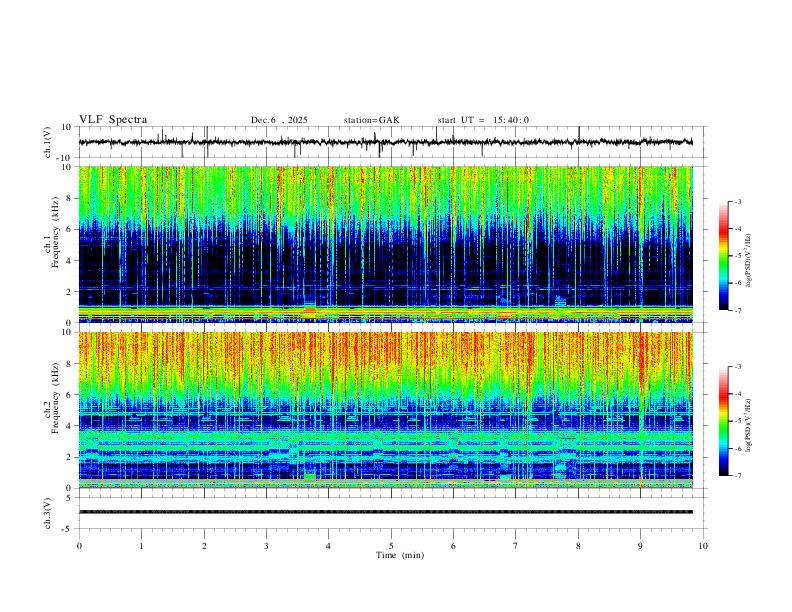The height and width of the screenshot is (612, 792).
Task: Click the ch.2 color bar log(PSD) label
Action: tap(749, 425)
